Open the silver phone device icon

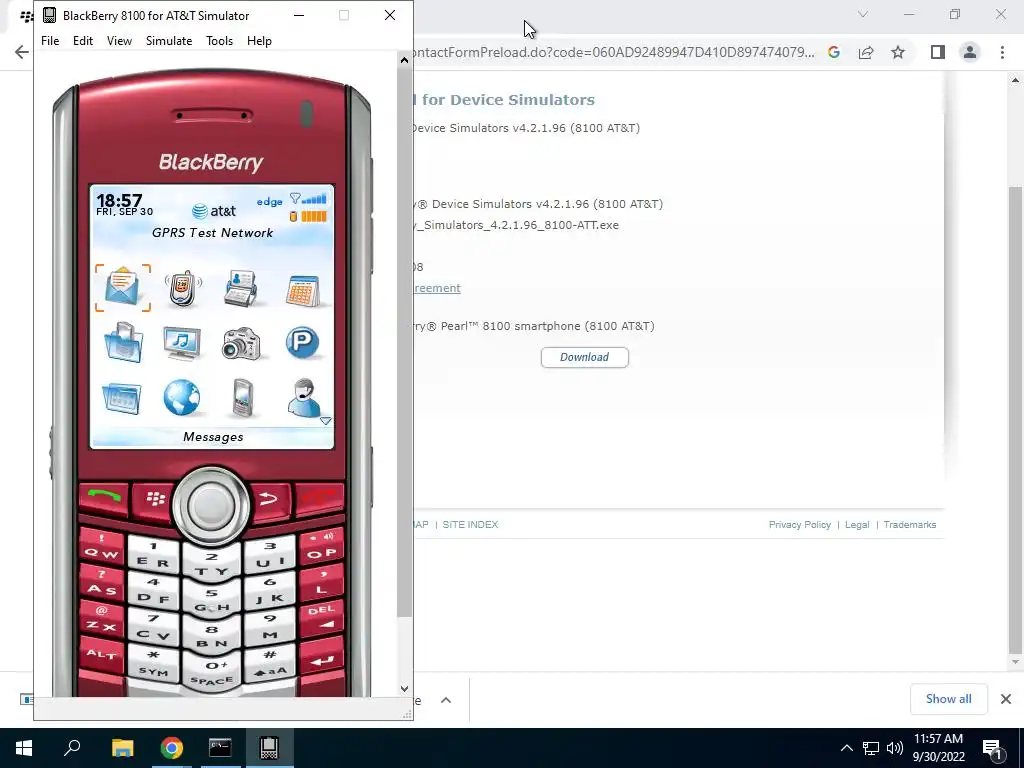(x=242, y=398)
